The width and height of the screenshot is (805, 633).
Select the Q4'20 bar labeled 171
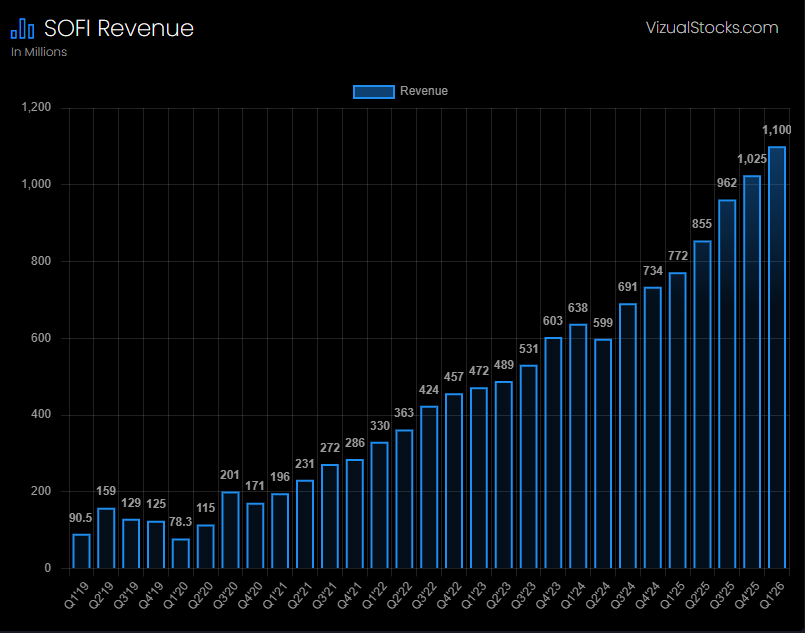coord(255,536)
